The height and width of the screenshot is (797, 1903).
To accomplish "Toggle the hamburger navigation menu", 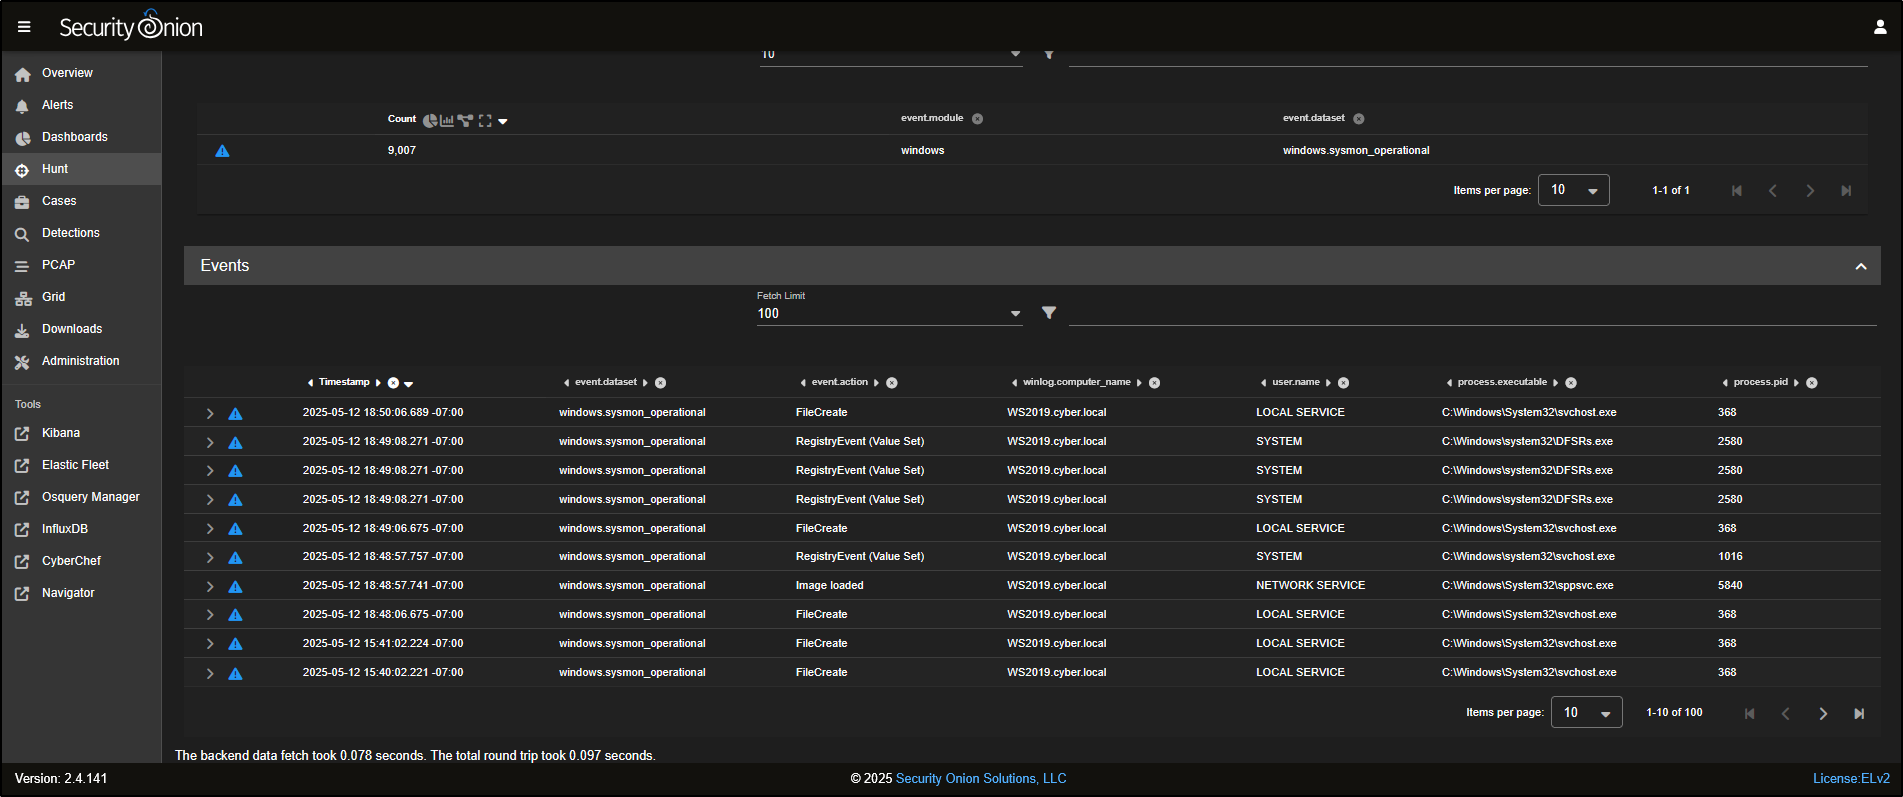I will click(x=24, y=27).
